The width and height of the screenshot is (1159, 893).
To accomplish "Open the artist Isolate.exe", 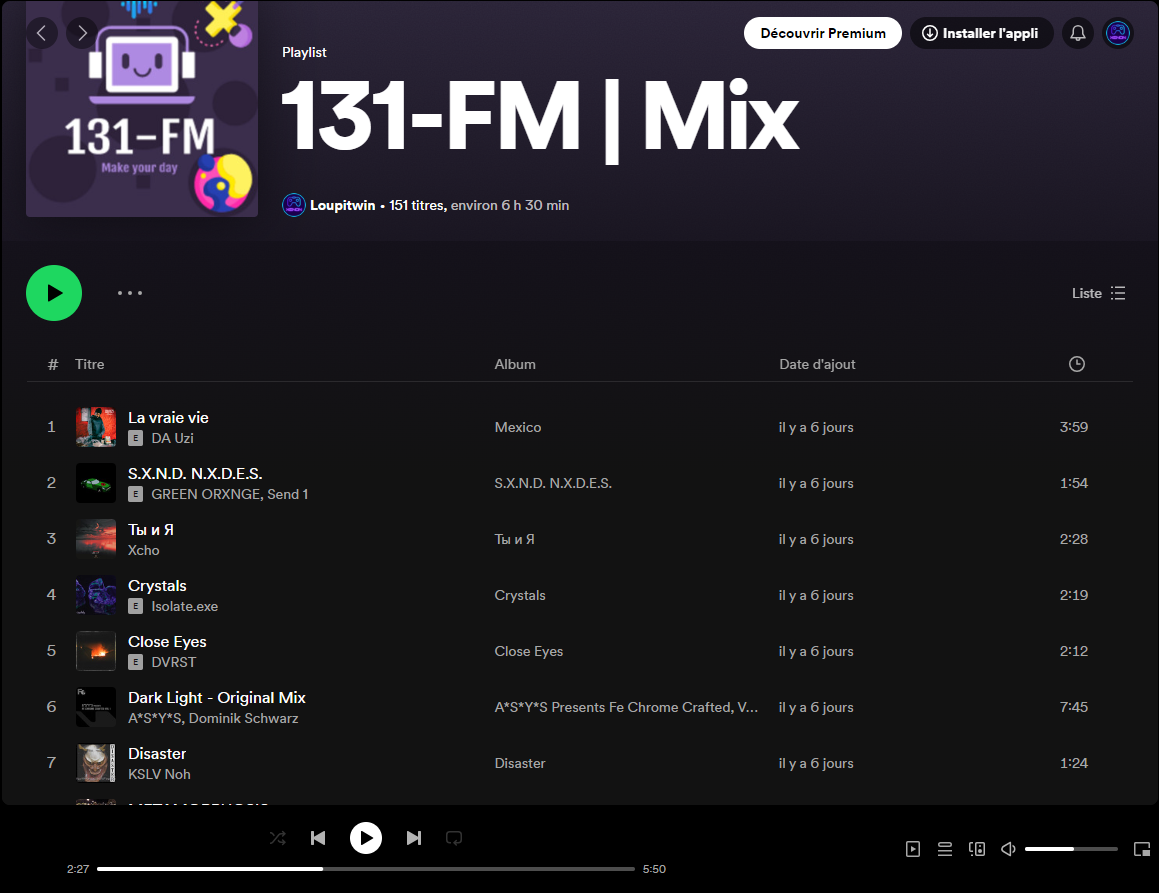I will [x=185, y=607].
